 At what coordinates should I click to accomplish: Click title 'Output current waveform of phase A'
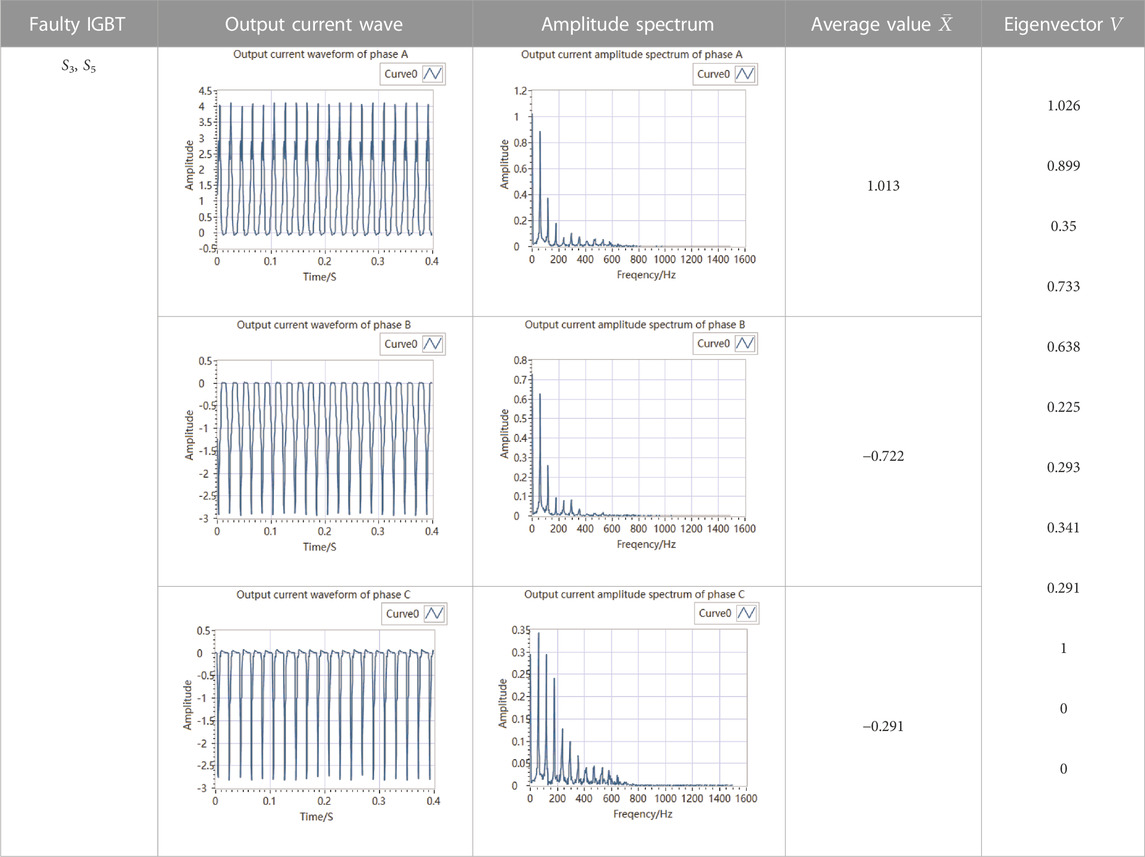[x=321, y=54]
